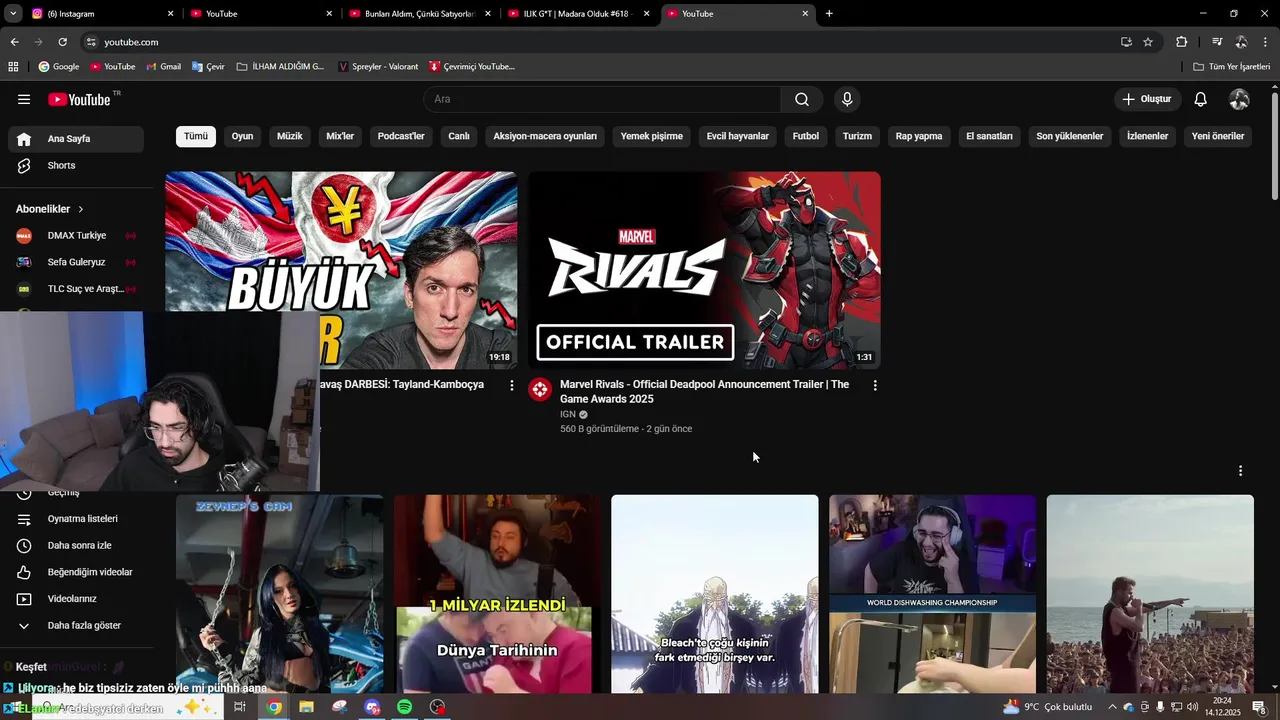The width and height of the screenshot is (1280, 720).
Task: Open the browser extensions puzzle icon
Action: [x=1181, y=42]
